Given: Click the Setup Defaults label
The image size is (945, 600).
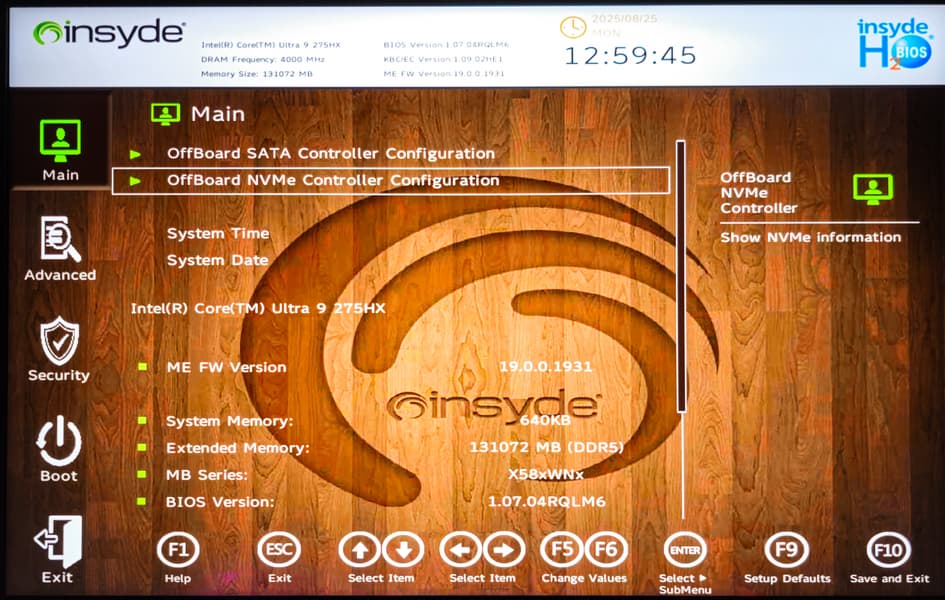Looking at the screenshot, I should pyautogui.click(x=787, y=578).
